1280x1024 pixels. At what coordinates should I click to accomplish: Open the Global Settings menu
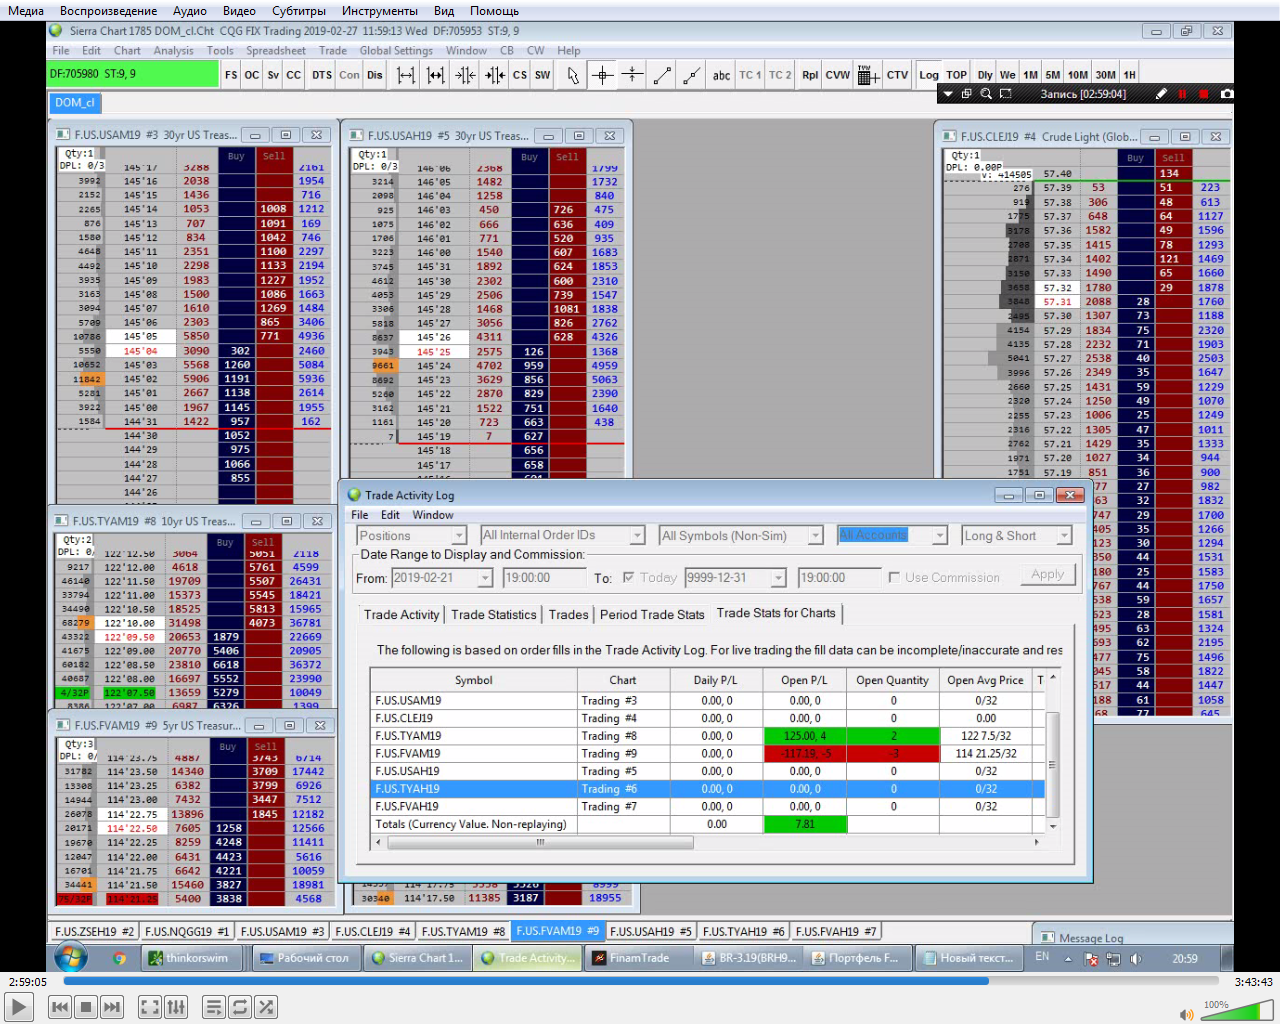(x=396, y=51)
